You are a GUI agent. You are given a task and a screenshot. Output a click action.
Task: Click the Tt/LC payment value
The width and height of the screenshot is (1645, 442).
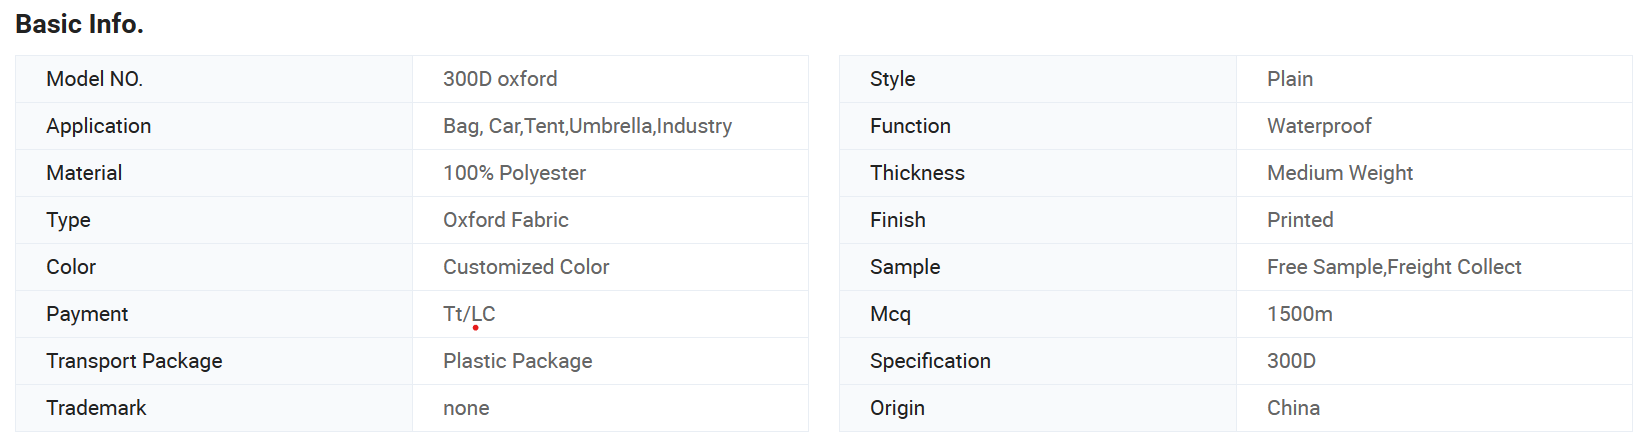(469, 314)
